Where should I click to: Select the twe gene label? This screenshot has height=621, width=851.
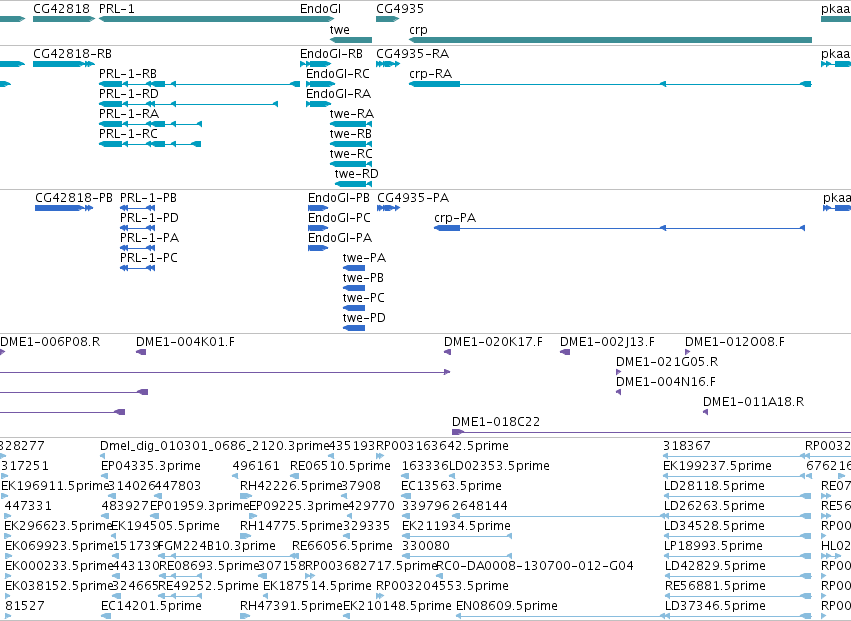coord(340,30)
